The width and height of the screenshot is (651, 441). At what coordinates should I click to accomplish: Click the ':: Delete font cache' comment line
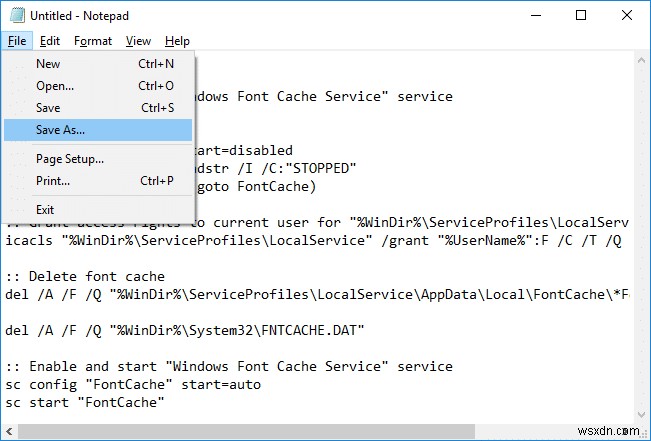click(x=84, y=276)
